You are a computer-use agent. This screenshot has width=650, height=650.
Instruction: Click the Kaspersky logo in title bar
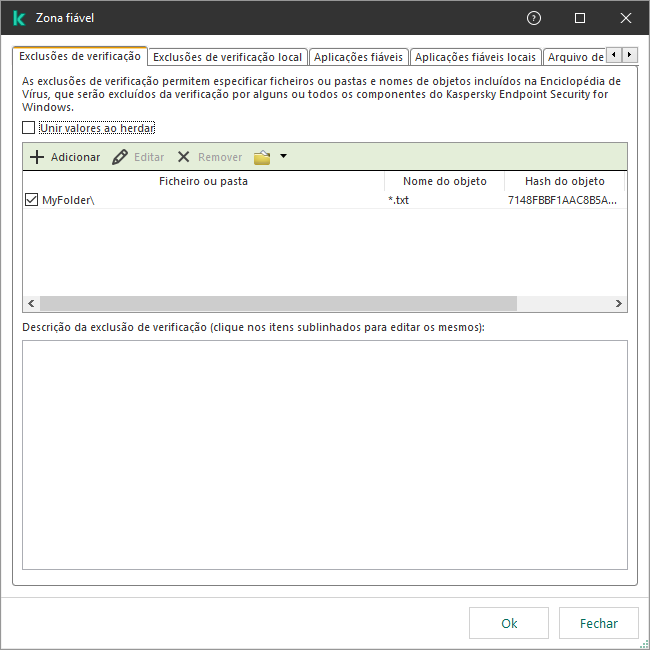click(19, 18)
